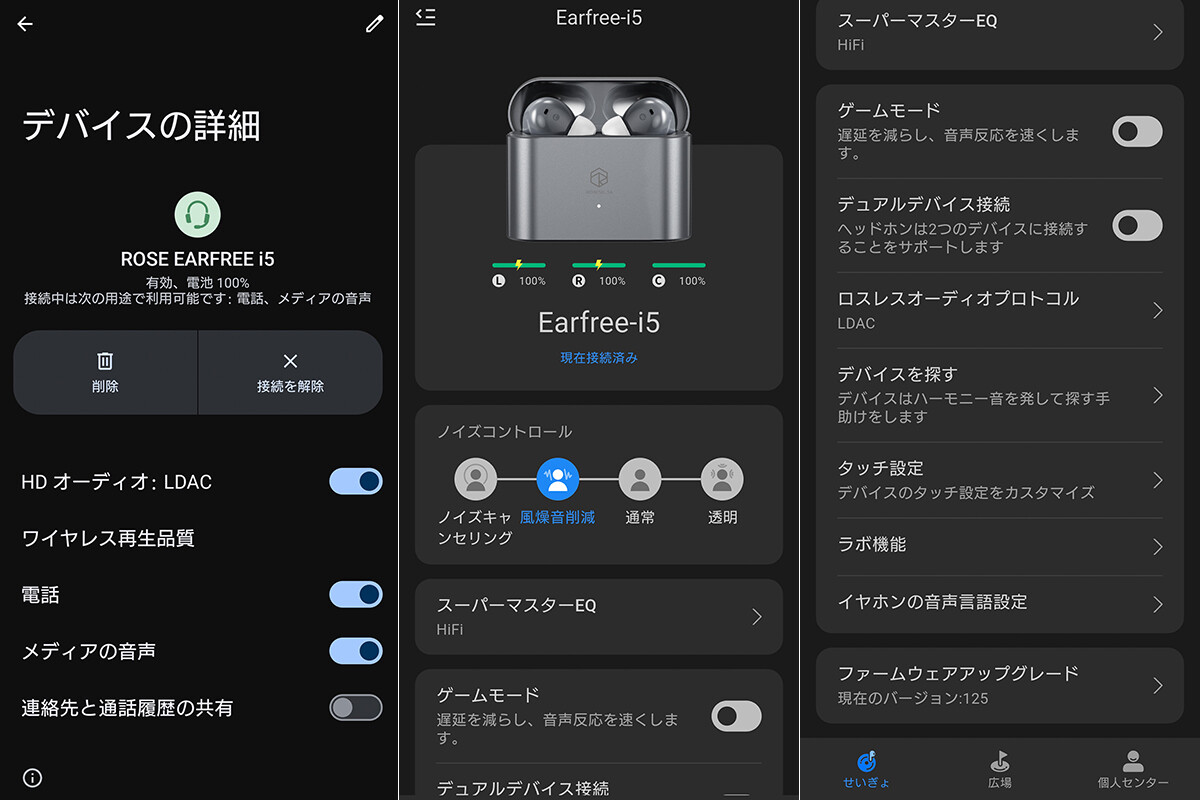Viewport: 1200px width, 800px height.
Task: Open スーパーマスターEQ chevron in right screen
Action: pos(1158,32)
